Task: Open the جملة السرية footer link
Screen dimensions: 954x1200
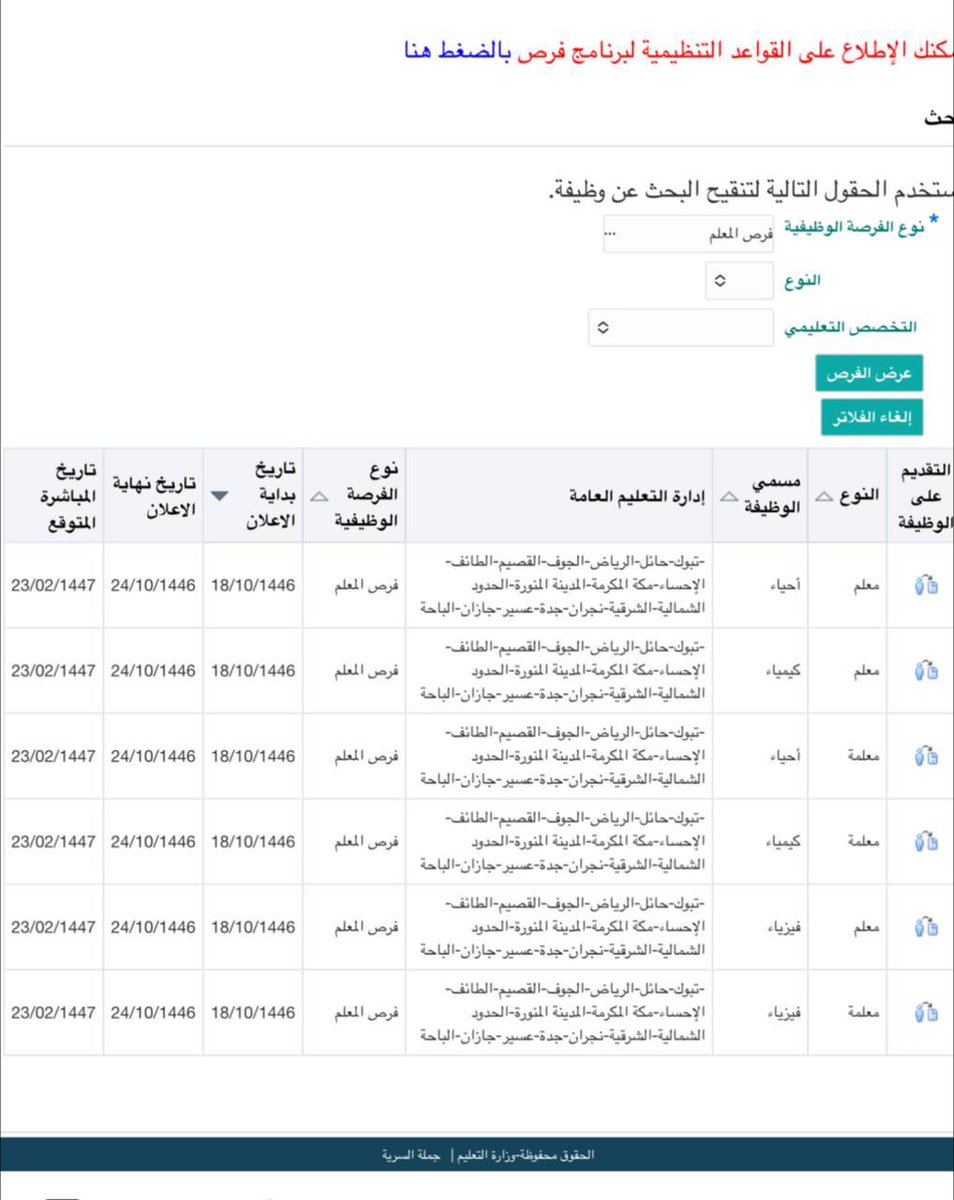Action: coord(412,1155)
